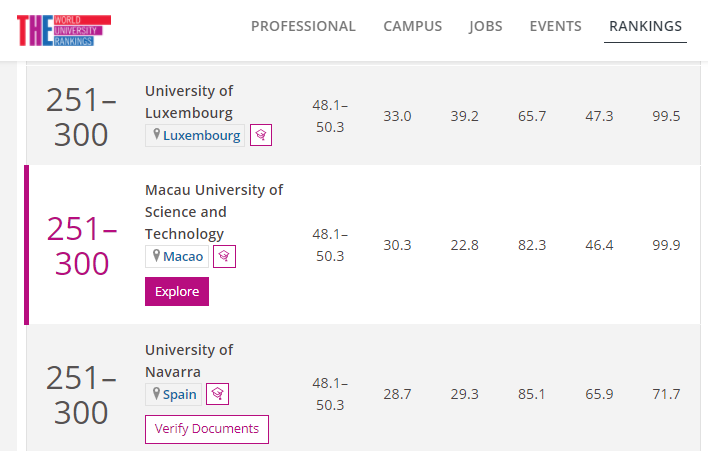
Task: Click location pin icon in Macao tag
Action: [x=156, y=256]
